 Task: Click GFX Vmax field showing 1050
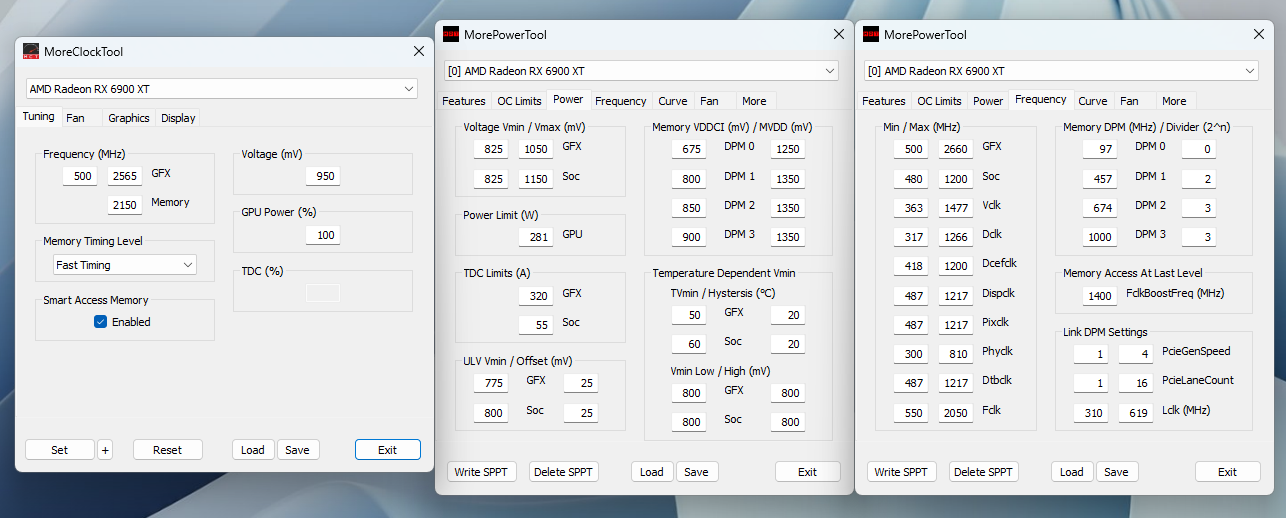point(536,149)
